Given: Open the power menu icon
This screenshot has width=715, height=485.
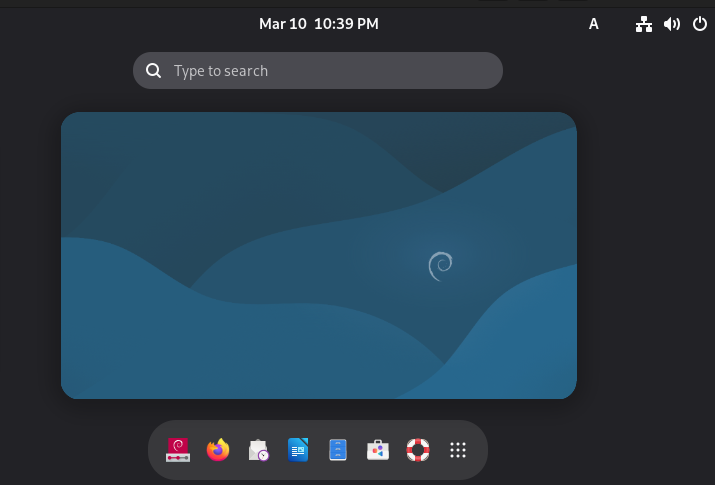Looking at the screenshot, I should pos(699,24).
